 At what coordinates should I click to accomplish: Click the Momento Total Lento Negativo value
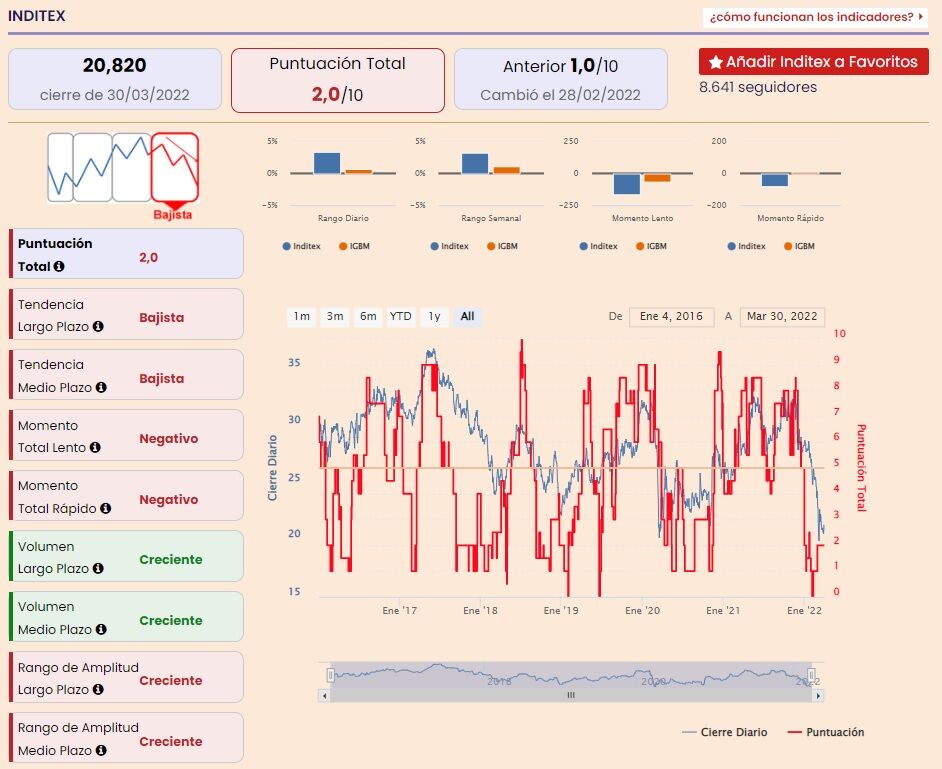coord(169,439)
